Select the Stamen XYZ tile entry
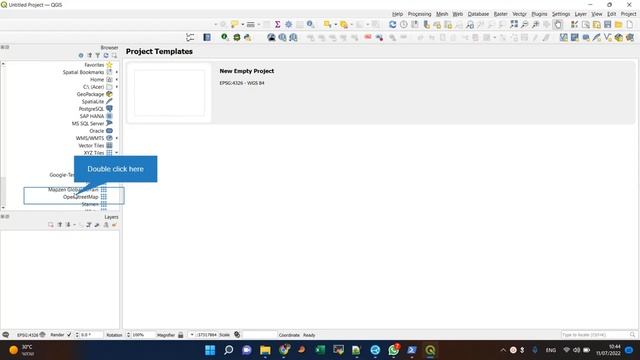640x360 pixels. tap(90, 204)
